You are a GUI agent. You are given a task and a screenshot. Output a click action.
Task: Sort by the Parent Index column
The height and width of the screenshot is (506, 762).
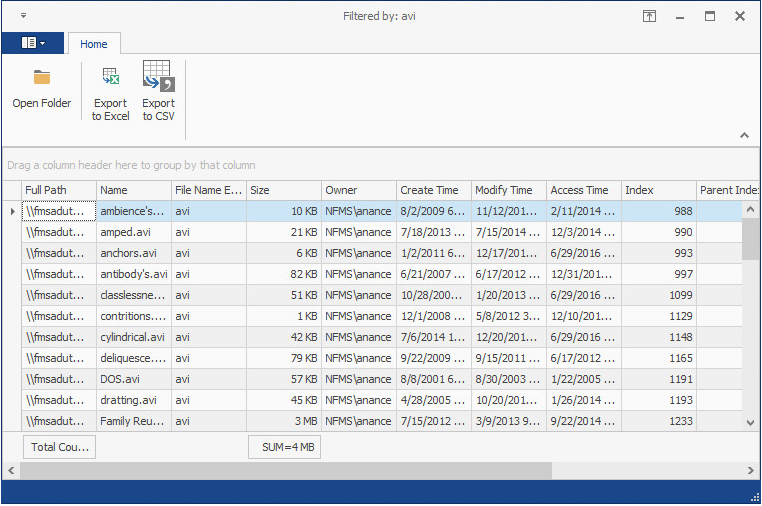click(x=727, y=190)
